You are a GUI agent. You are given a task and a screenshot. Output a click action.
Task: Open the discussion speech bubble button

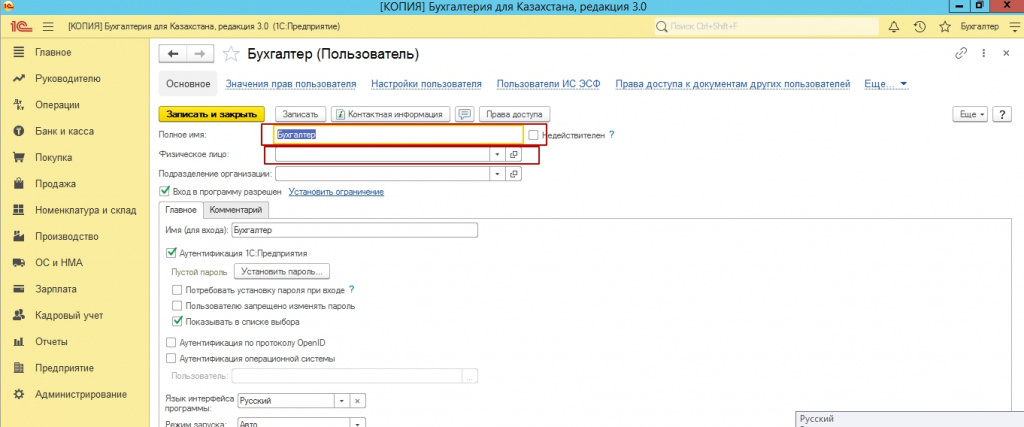465,114
